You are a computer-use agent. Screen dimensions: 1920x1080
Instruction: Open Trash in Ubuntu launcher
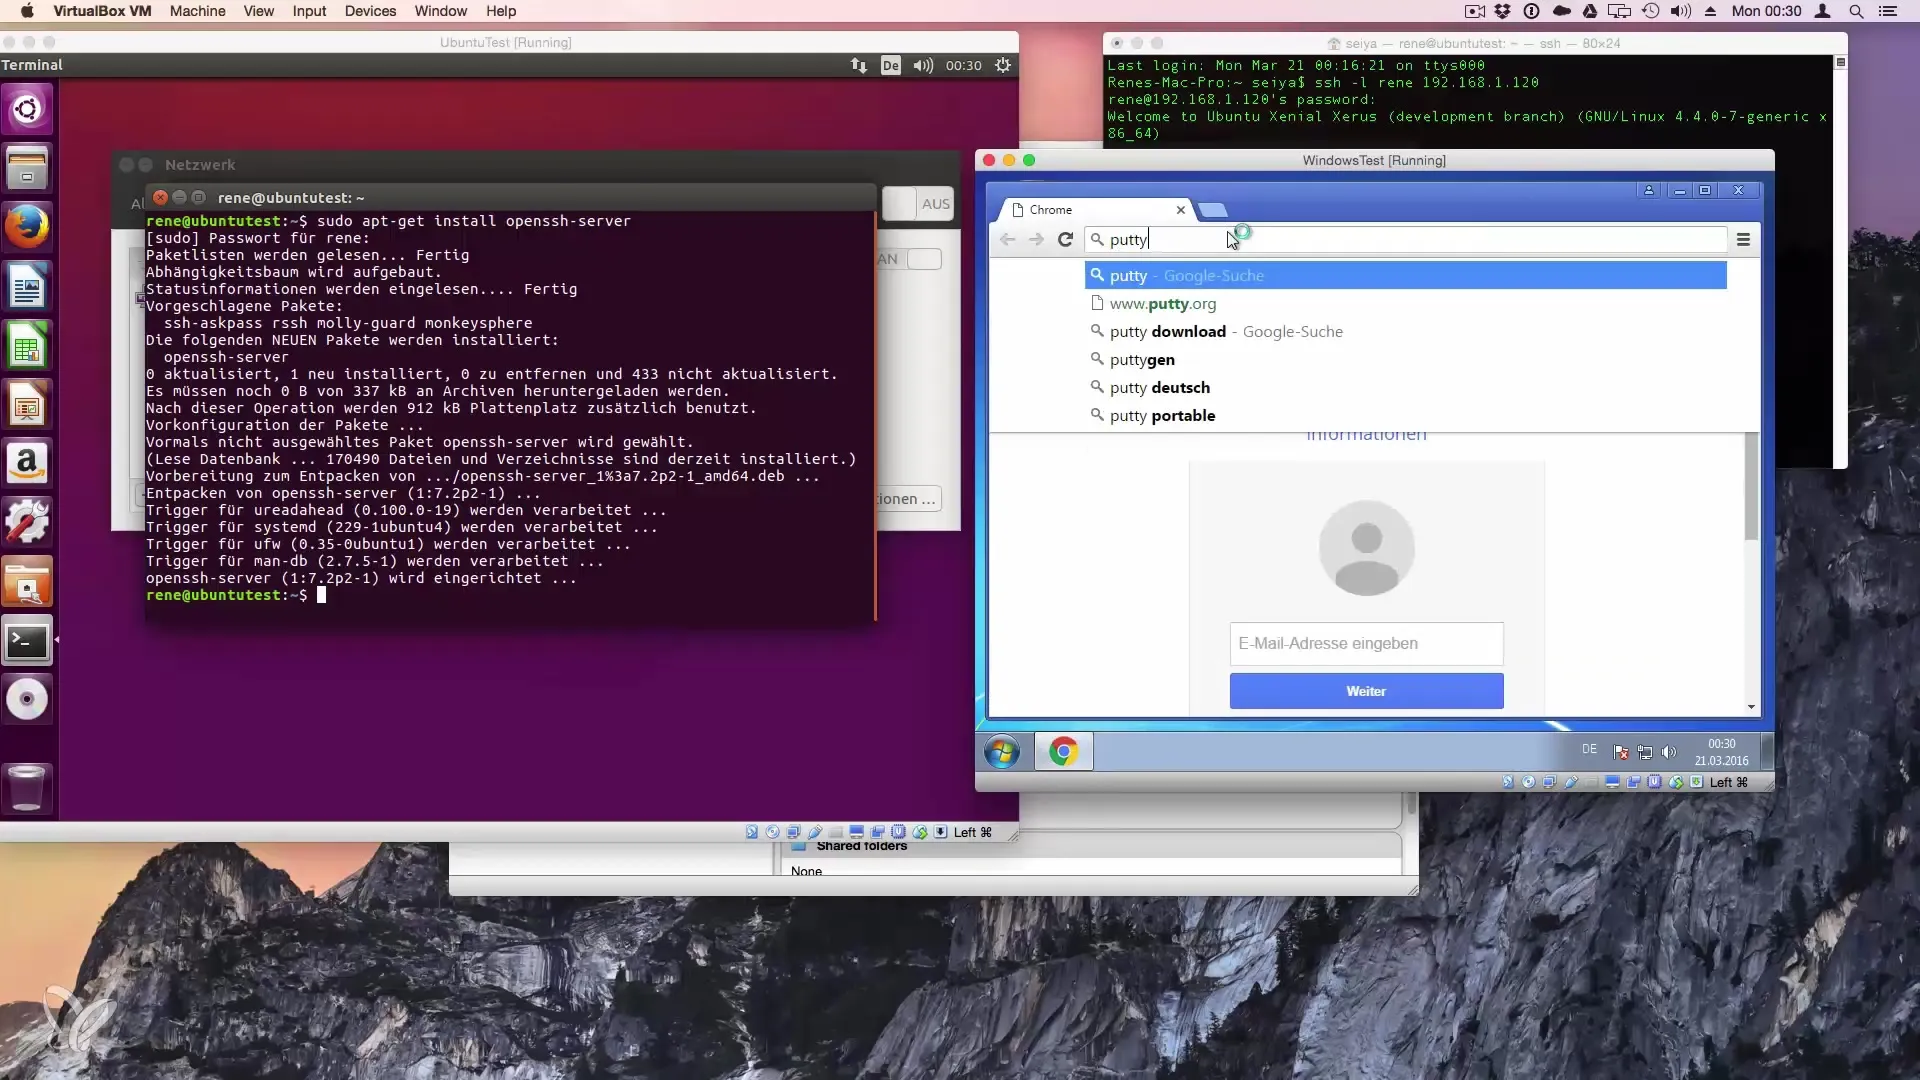[27, 787]
